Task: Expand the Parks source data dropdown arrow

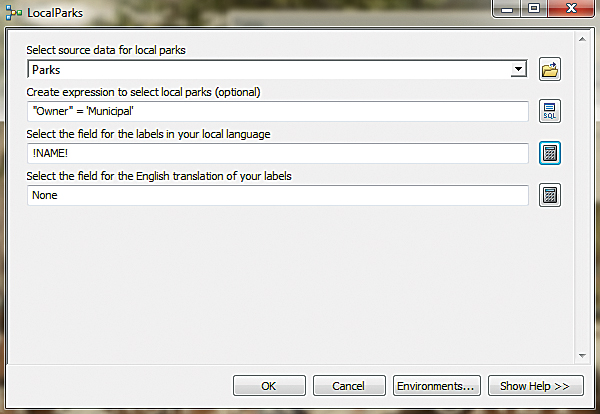Action: coord(518,69)
